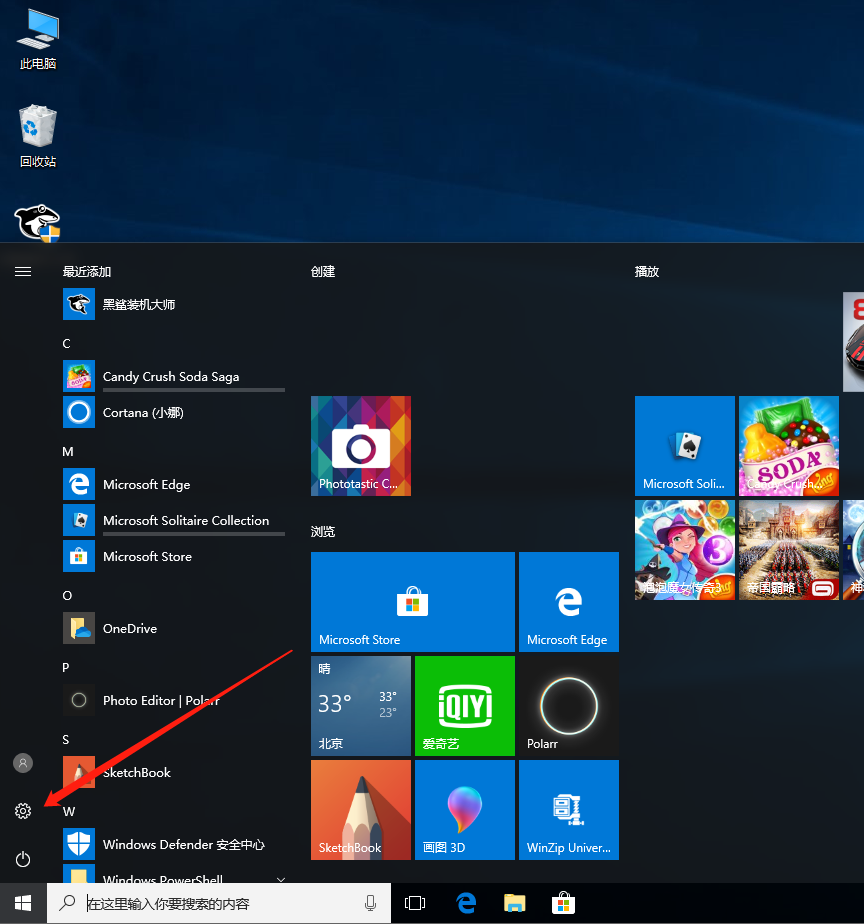Jump to letter W in app list
This screenshot has height=924, width=864.
[x=69, y=811]
